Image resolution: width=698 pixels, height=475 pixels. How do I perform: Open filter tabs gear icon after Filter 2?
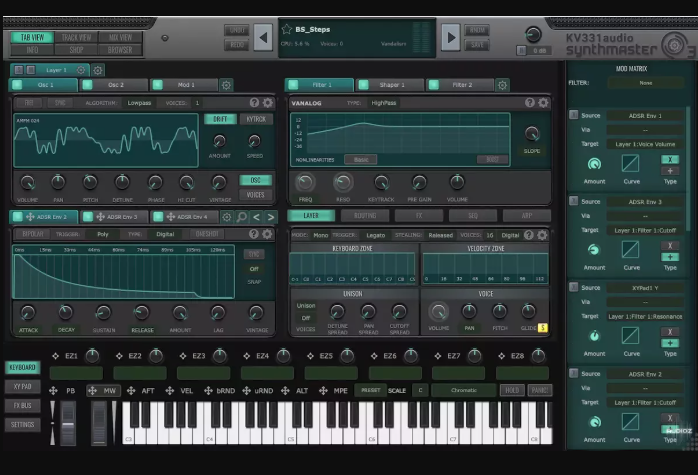click(502, 85)
